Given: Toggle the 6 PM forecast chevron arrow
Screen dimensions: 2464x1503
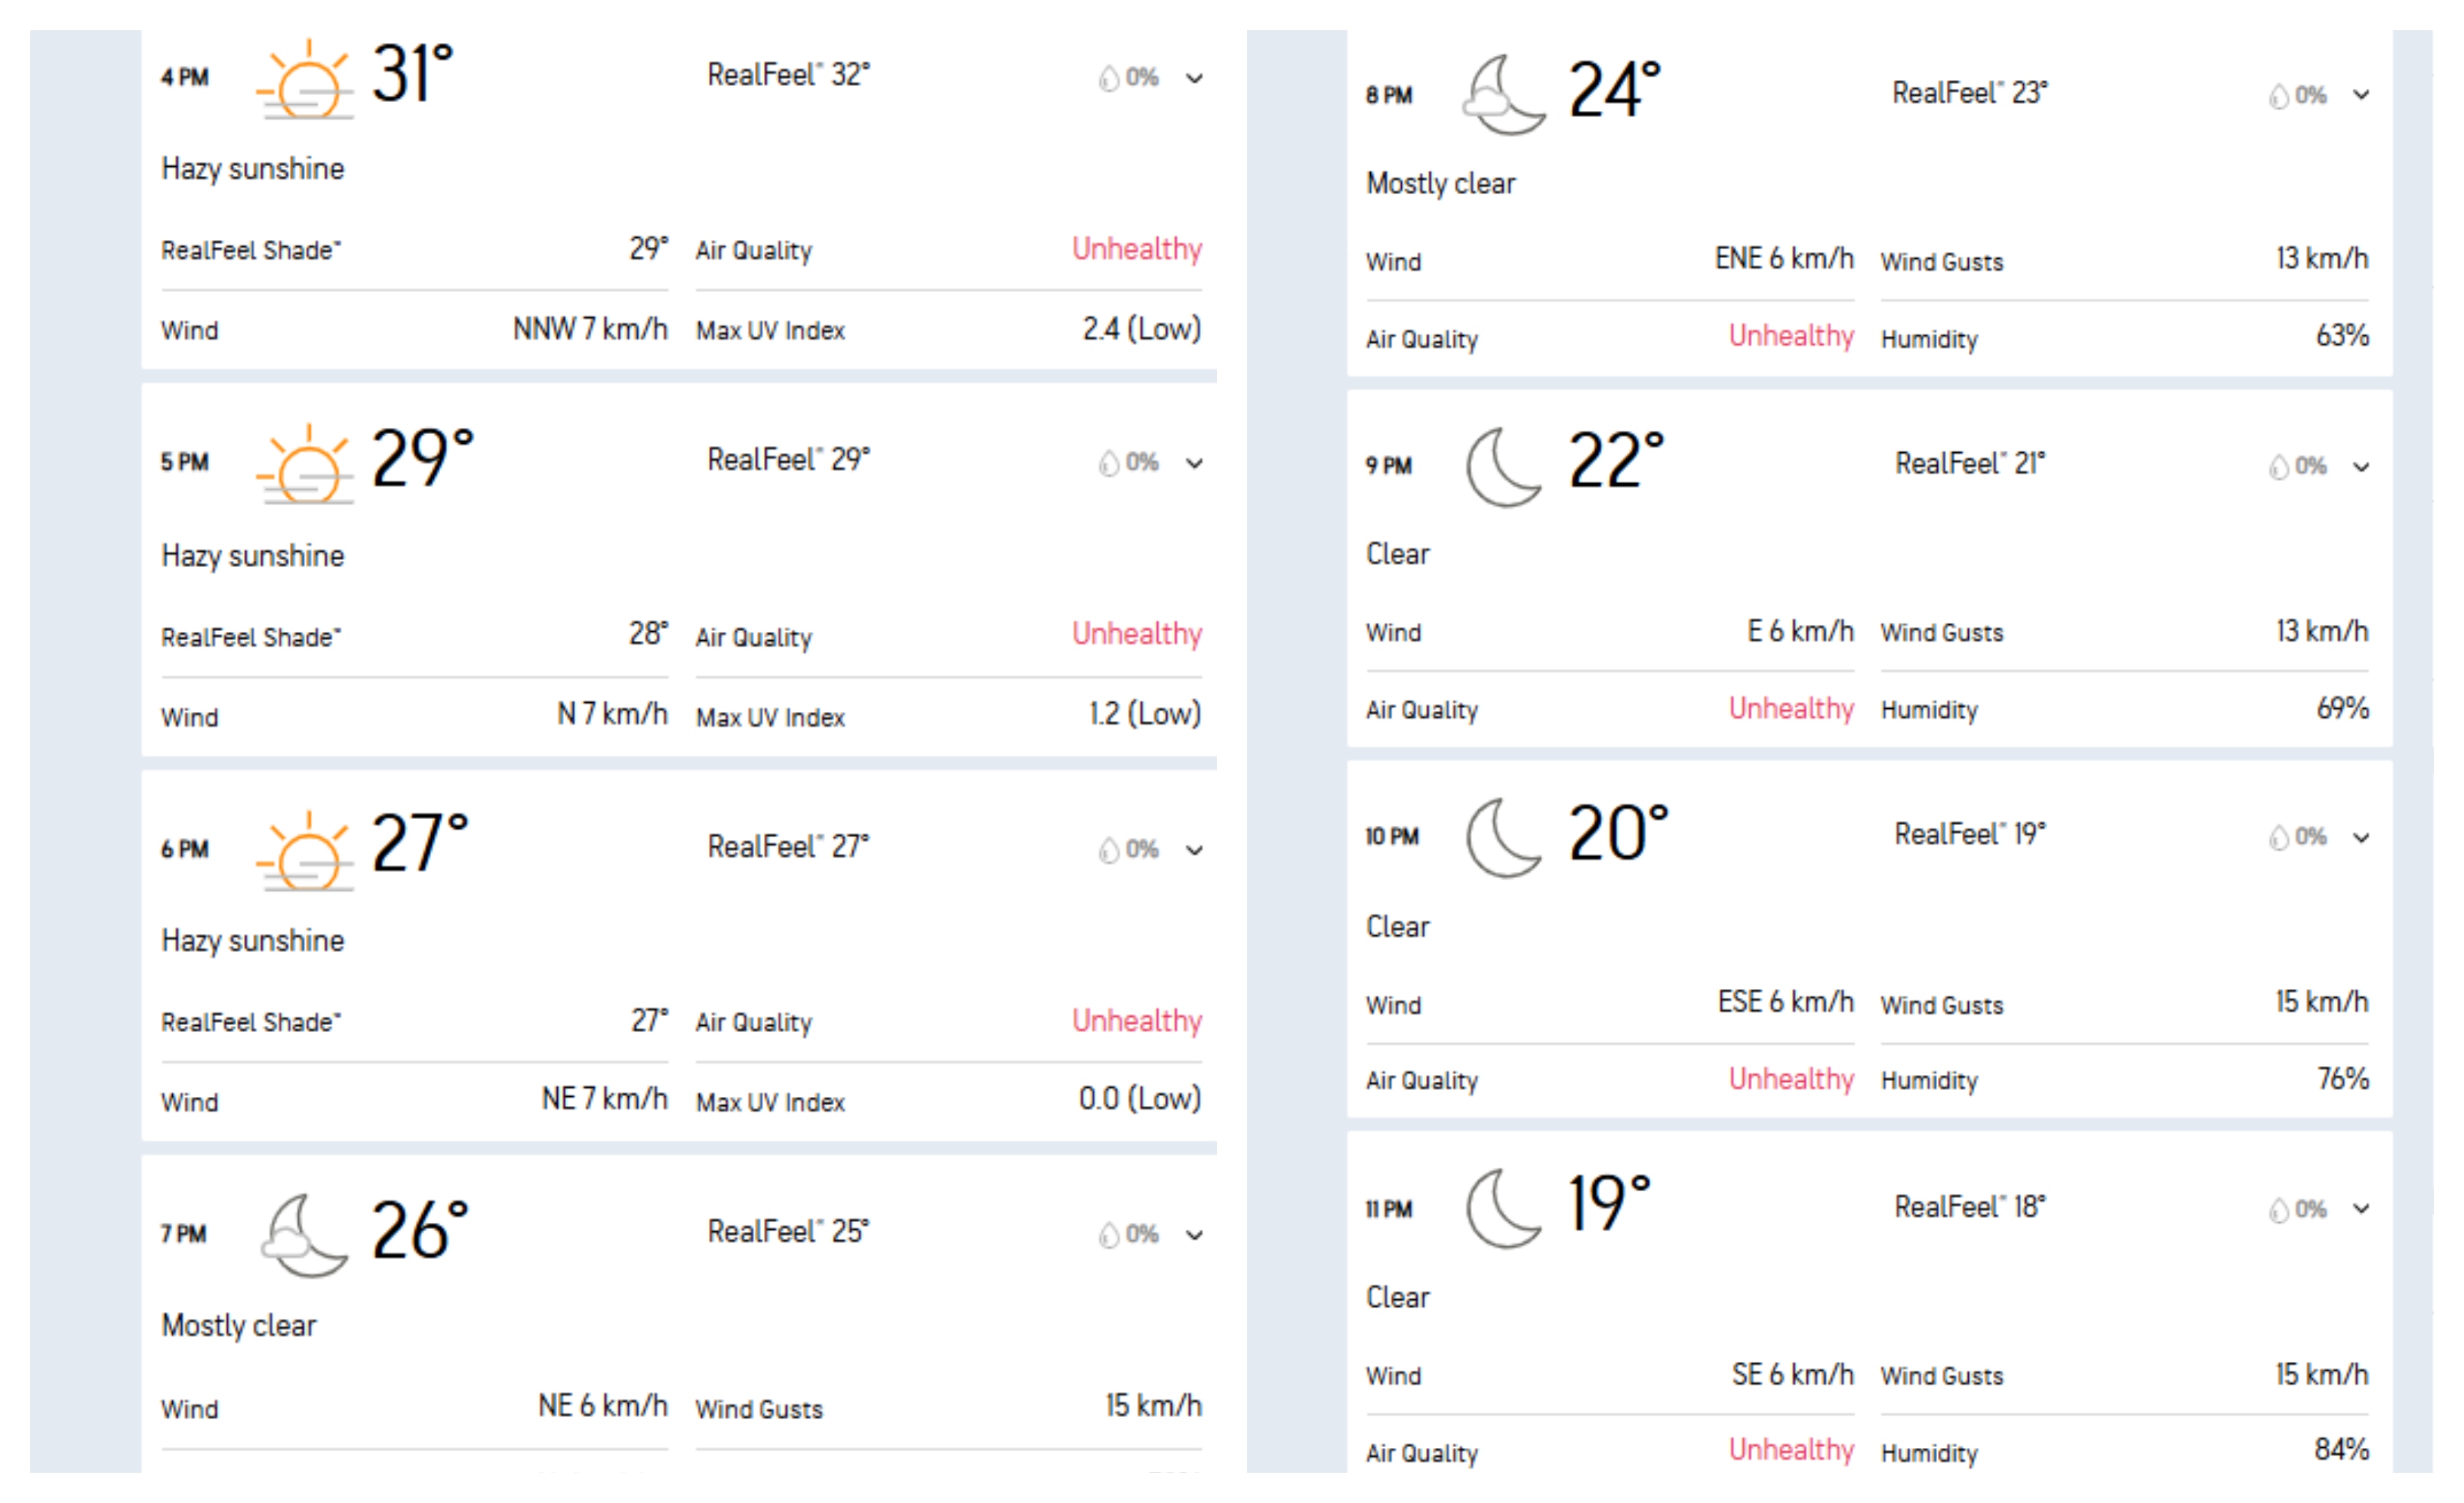Looking at the screenshot, I should 1194,850.
